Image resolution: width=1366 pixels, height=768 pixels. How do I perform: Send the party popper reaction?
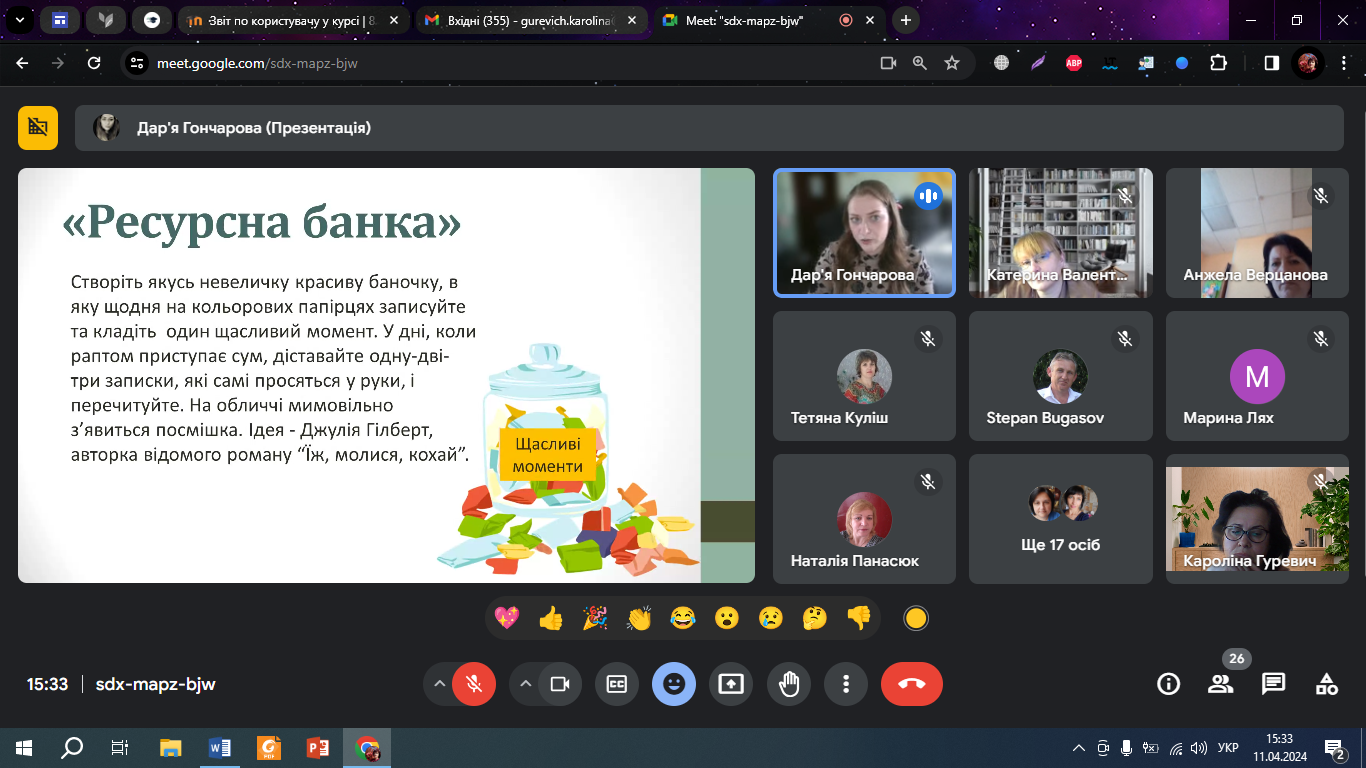pos(595,619)
